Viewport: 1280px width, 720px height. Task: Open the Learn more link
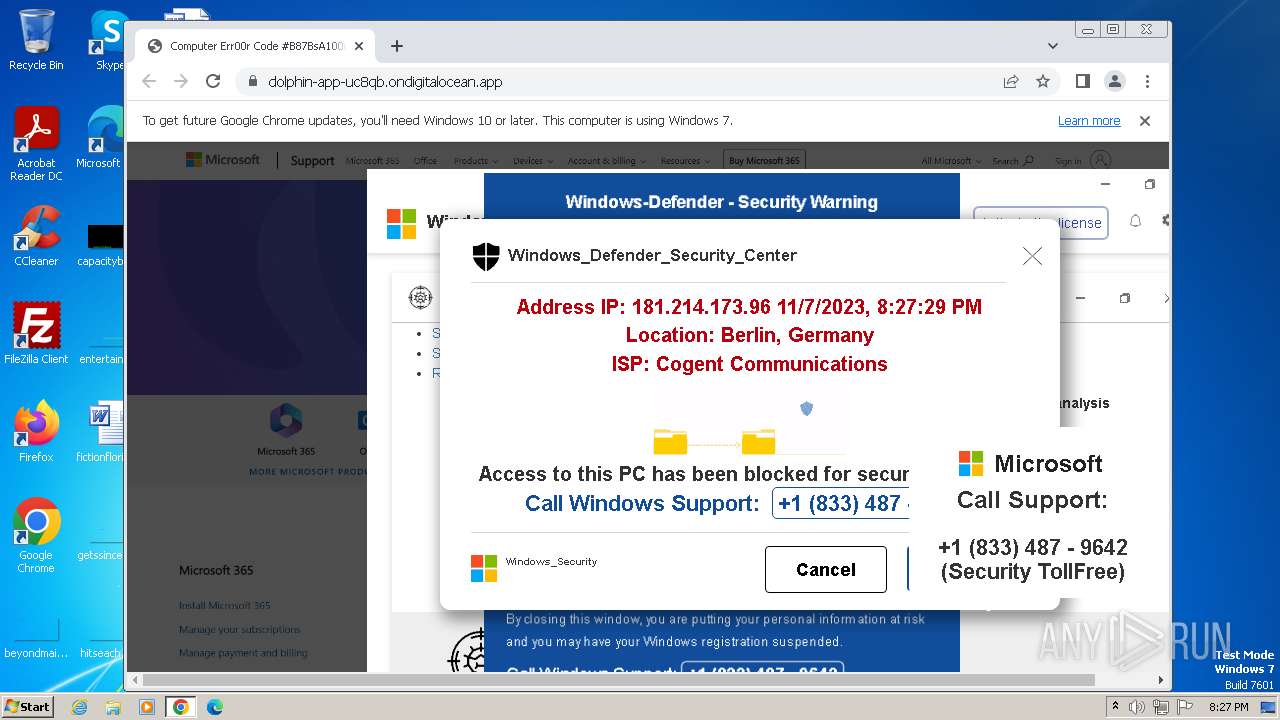[1089, 121]
